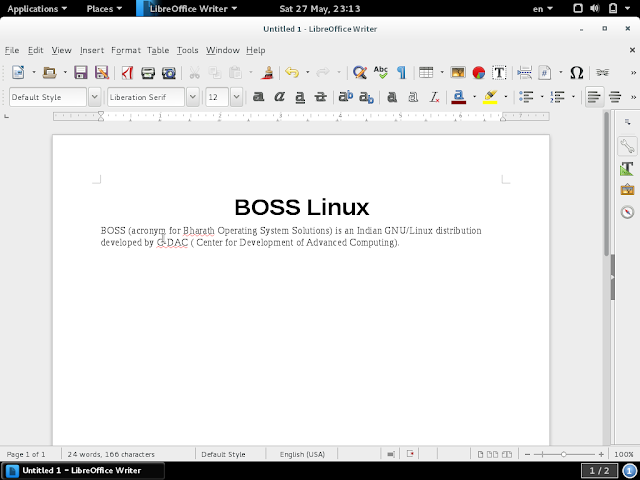Open sidebar Properties wrench icon
Screen dimensions: 640x480
coord(627,146)
